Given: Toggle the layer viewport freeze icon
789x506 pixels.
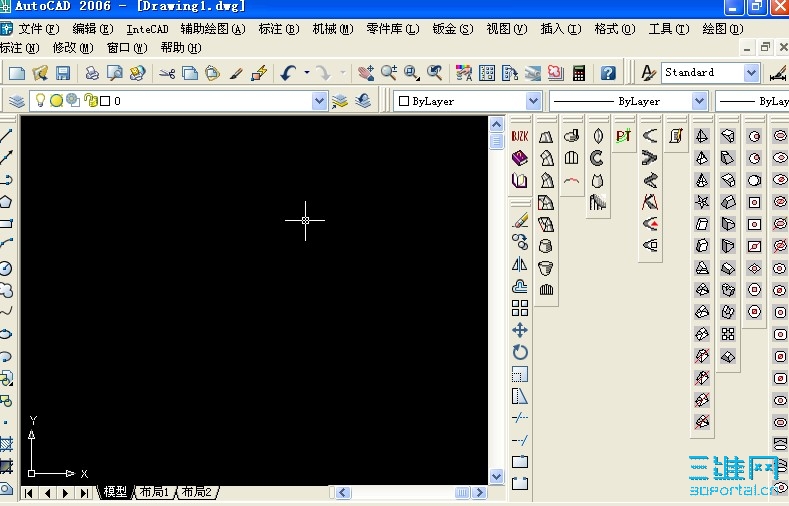Looking at the screenshot, I should (73, 100).
